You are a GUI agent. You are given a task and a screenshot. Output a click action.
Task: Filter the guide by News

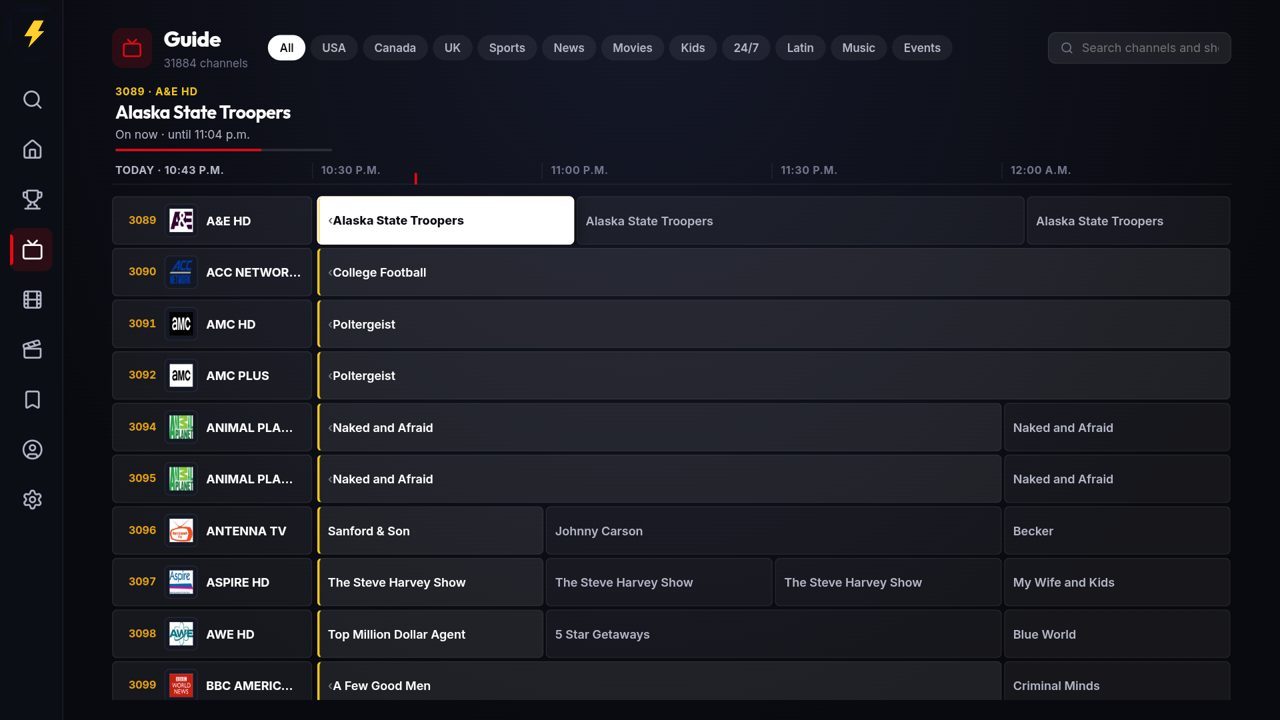pos(569,48)
